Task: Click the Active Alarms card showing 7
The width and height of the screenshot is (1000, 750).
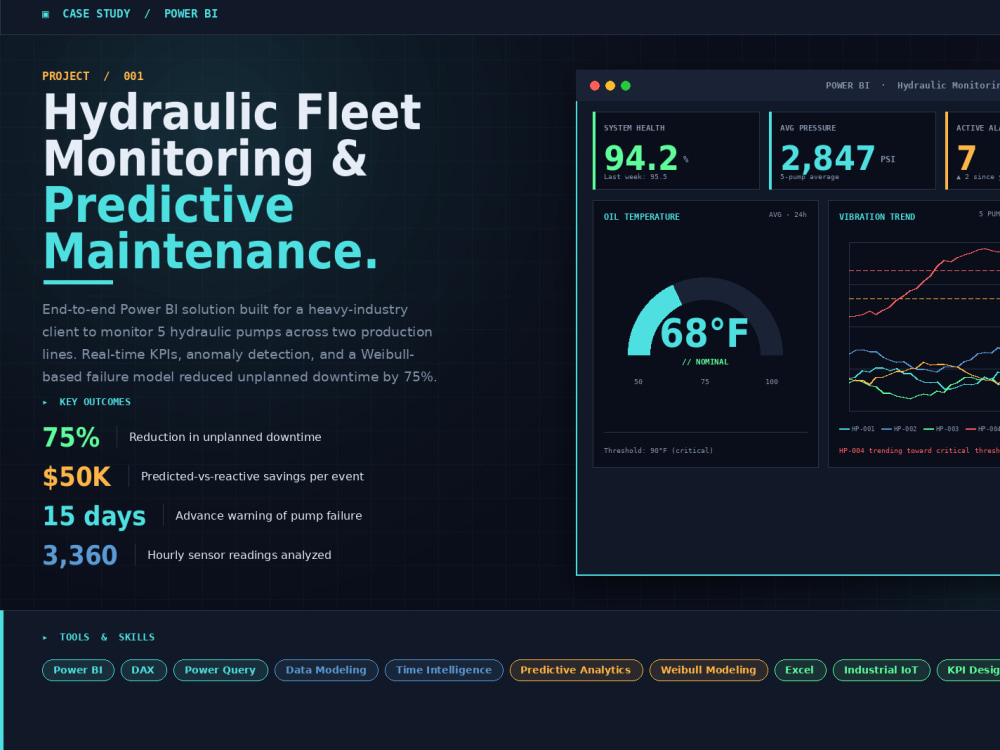Action: click(x=973, y=151)
